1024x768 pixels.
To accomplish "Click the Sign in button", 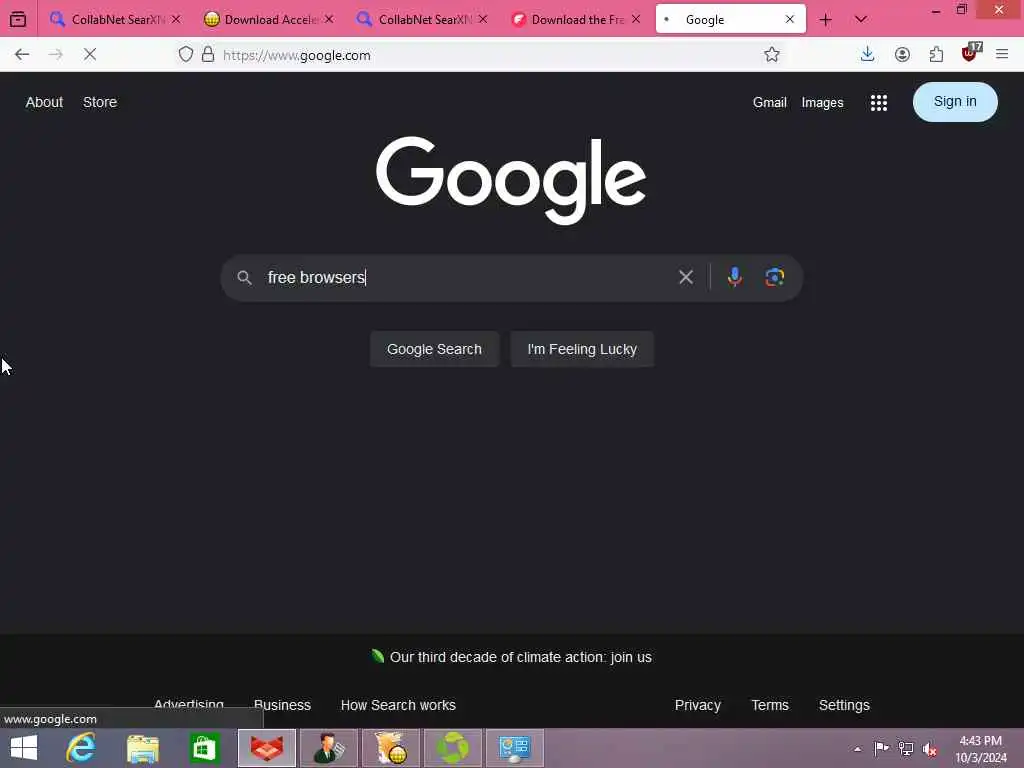I will point(955,102).
